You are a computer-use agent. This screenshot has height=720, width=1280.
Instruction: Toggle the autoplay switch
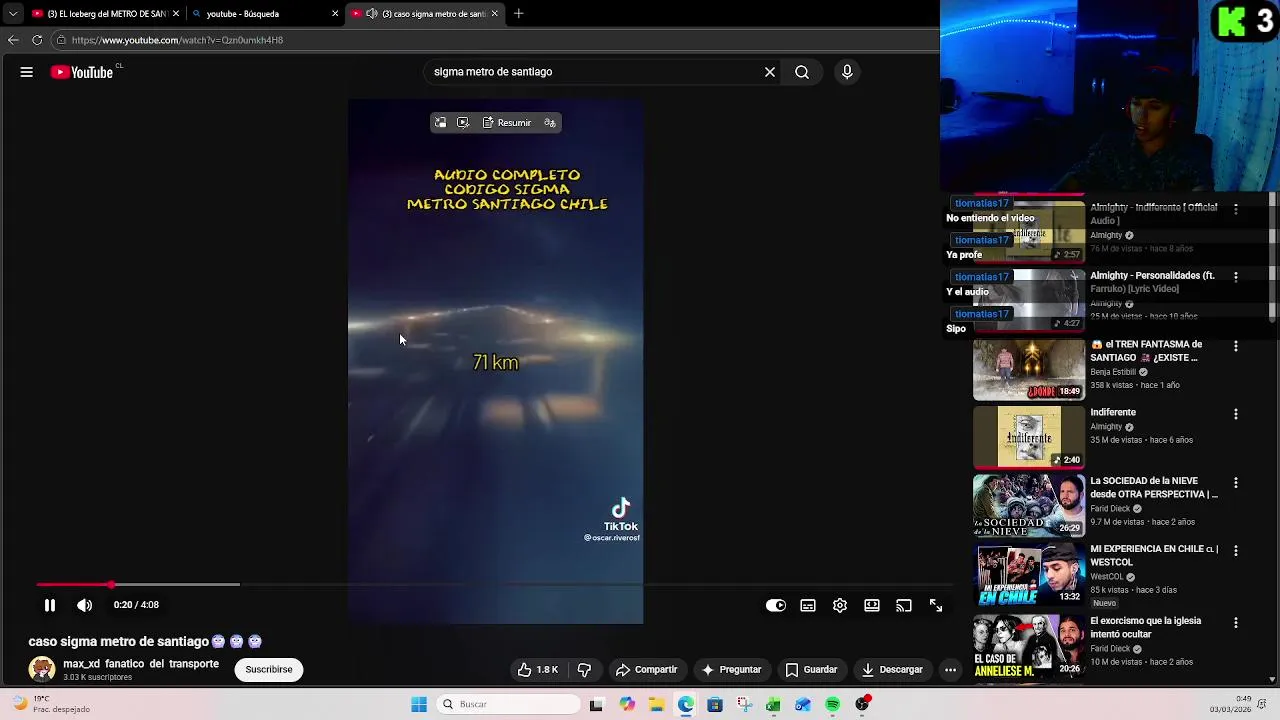[776, 605]
